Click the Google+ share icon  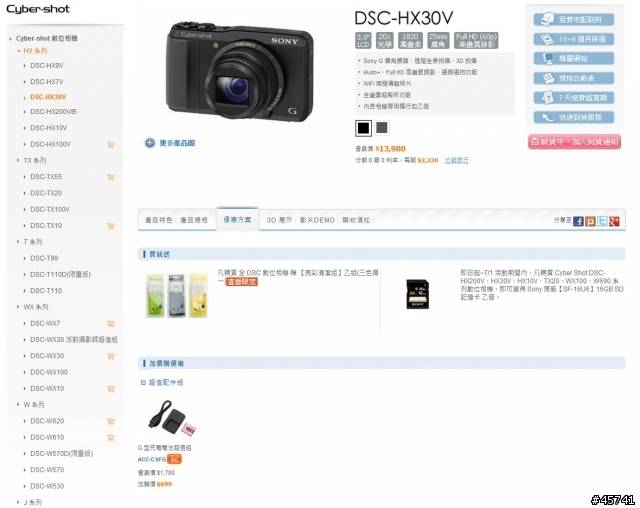(614, 221)
